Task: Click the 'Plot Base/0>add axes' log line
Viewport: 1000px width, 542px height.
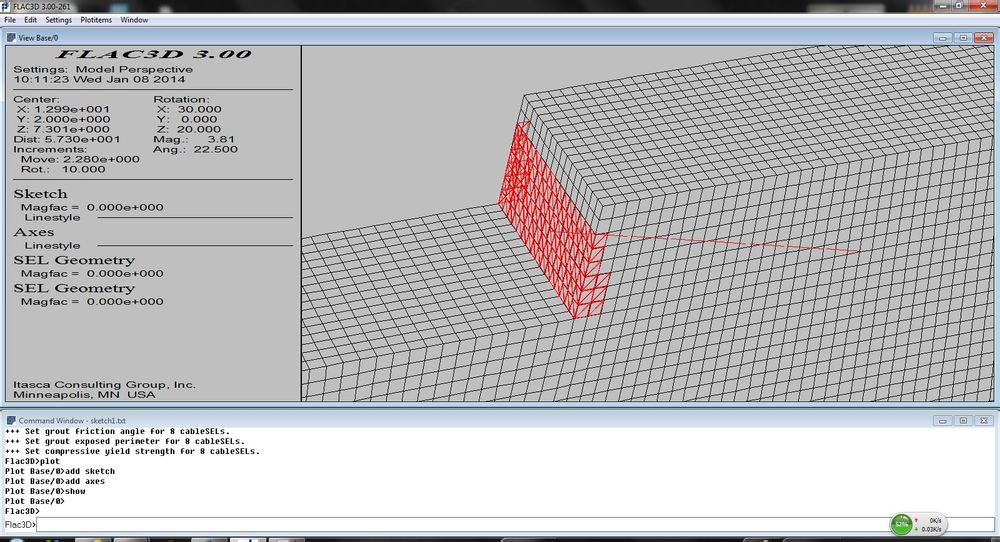Action: click(55, 481)
